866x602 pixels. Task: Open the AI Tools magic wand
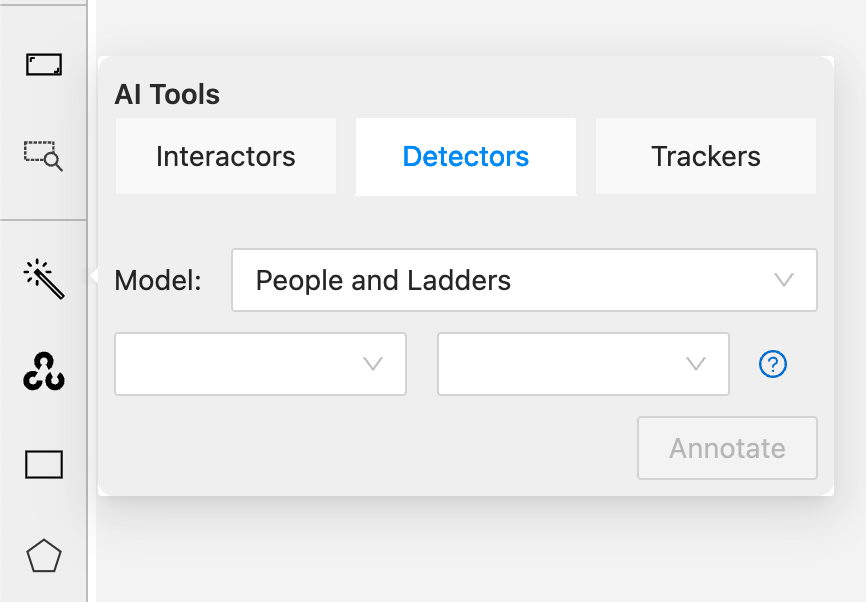[44, 279]
